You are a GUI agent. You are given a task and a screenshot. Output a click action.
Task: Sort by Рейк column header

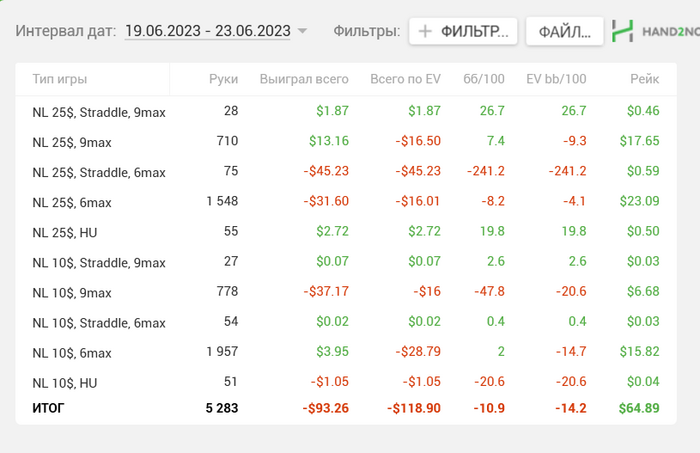pyautogui.click(x=644, y=78)
